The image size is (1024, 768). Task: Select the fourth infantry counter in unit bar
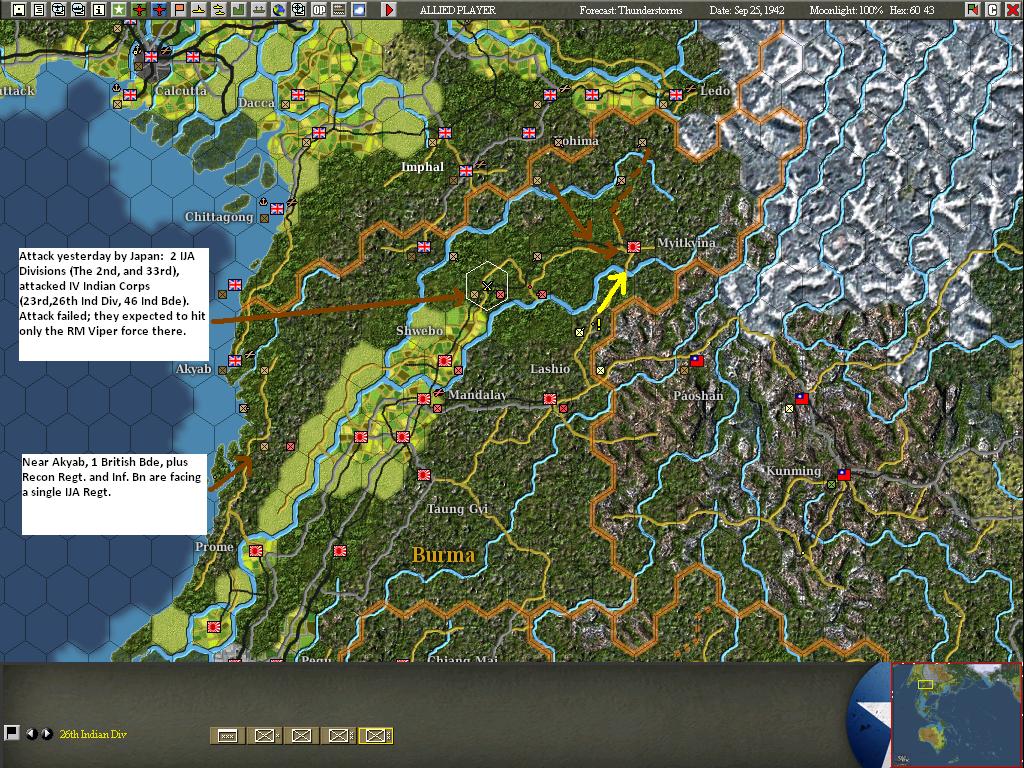tap(339, 735)
